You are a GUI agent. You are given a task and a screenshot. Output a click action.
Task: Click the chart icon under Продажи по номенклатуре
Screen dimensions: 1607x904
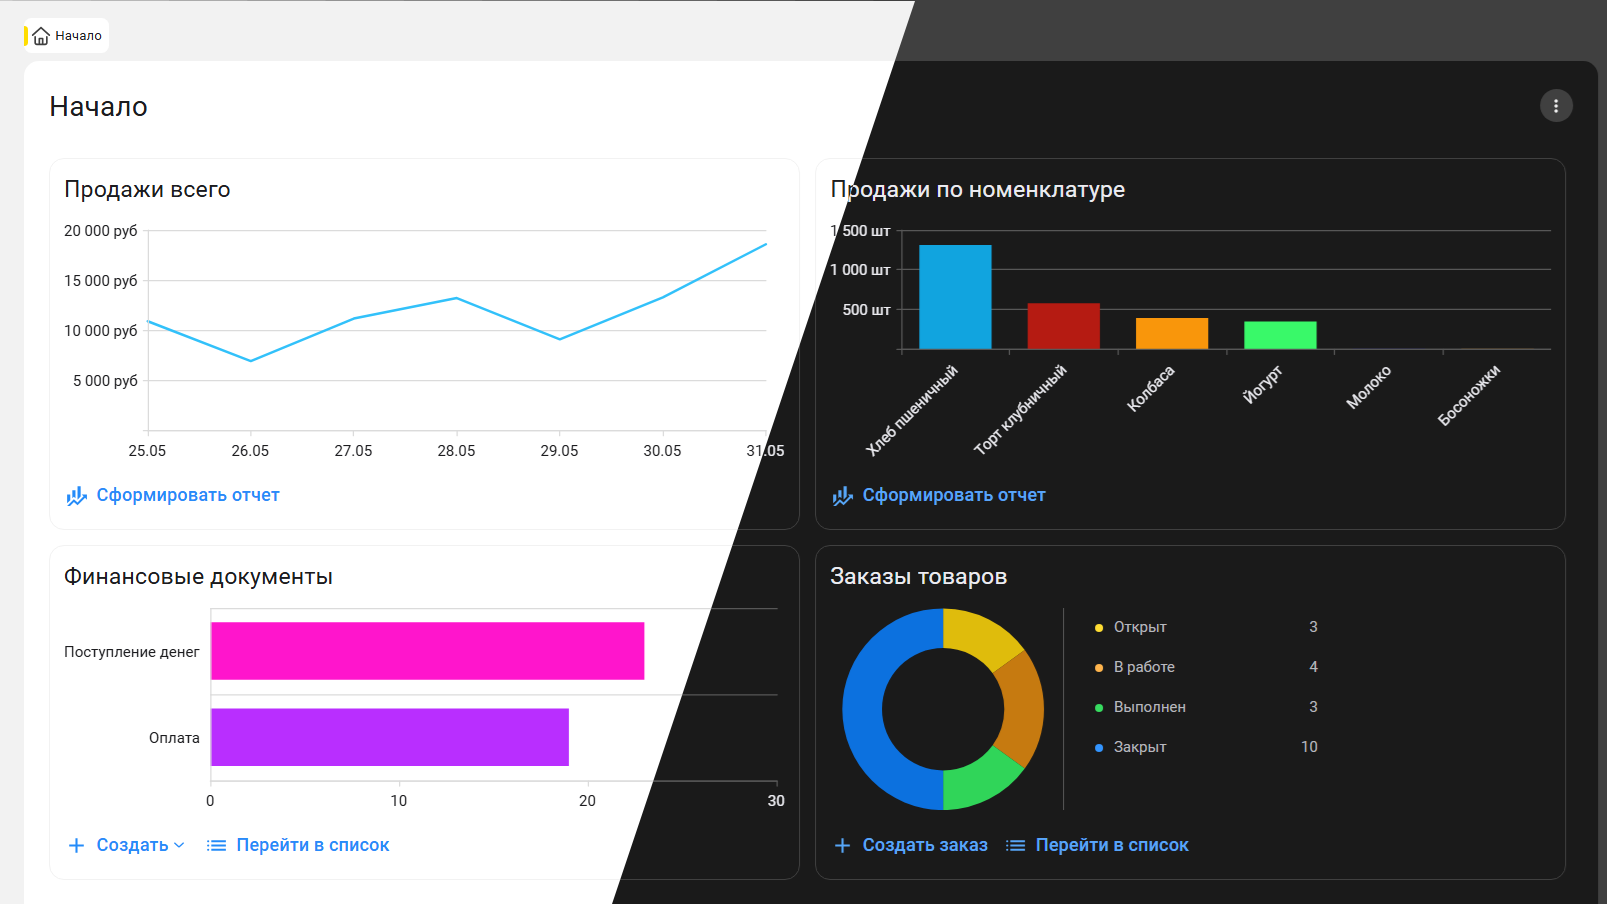[x=842, y=496]
